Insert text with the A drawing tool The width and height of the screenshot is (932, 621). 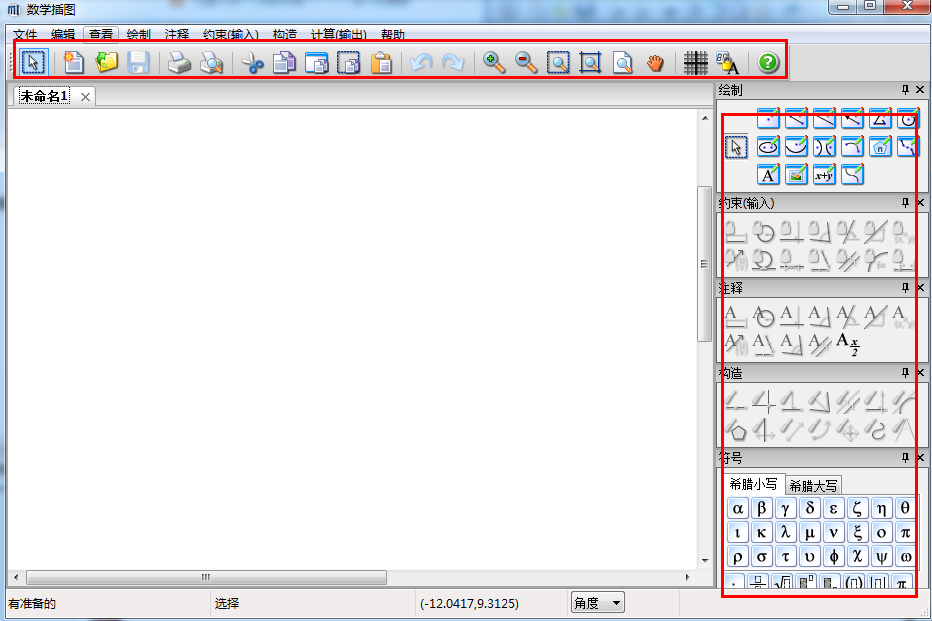768,175
